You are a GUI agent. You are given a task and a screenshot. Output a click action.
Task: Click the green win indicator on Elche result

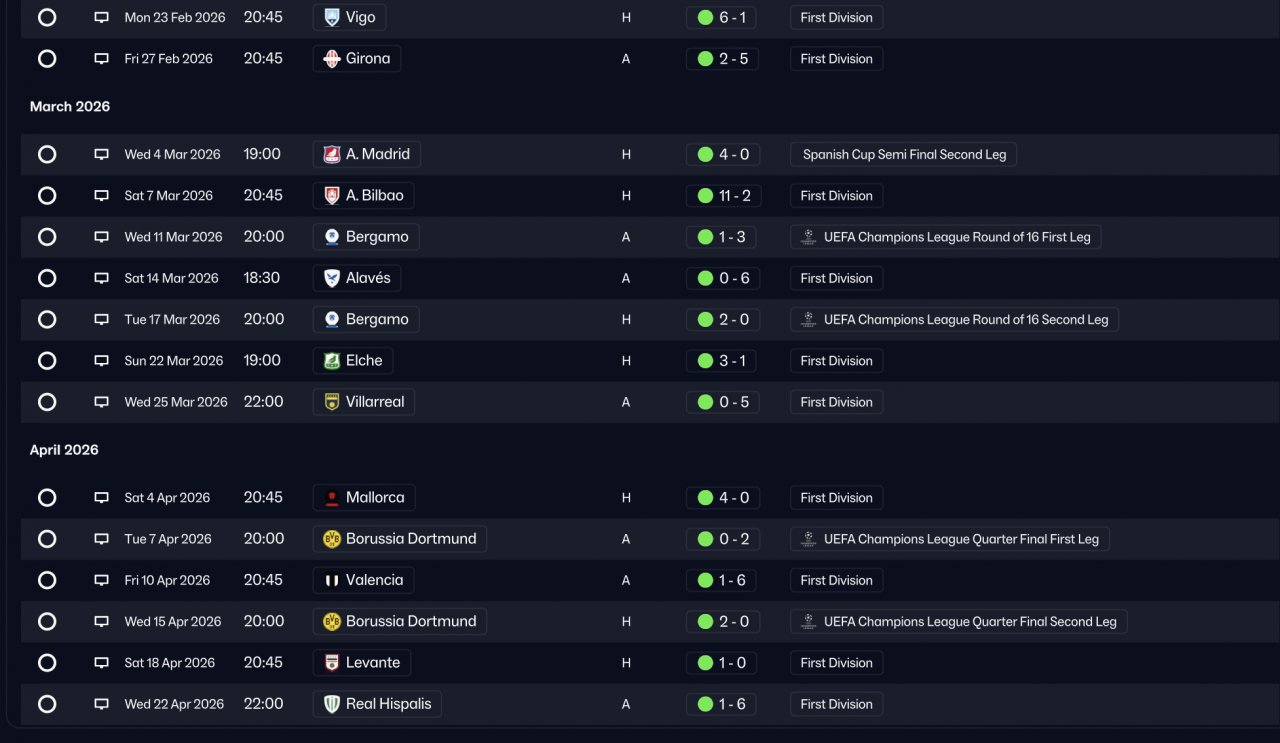[705, 361]
